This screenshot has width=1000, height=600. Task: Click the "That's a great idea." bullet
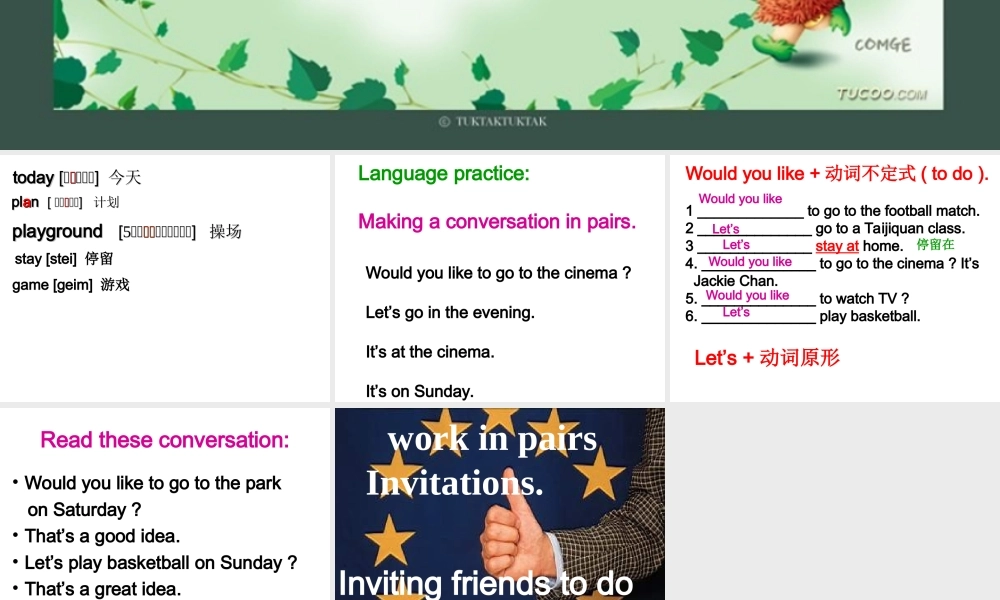coord(103,589)
